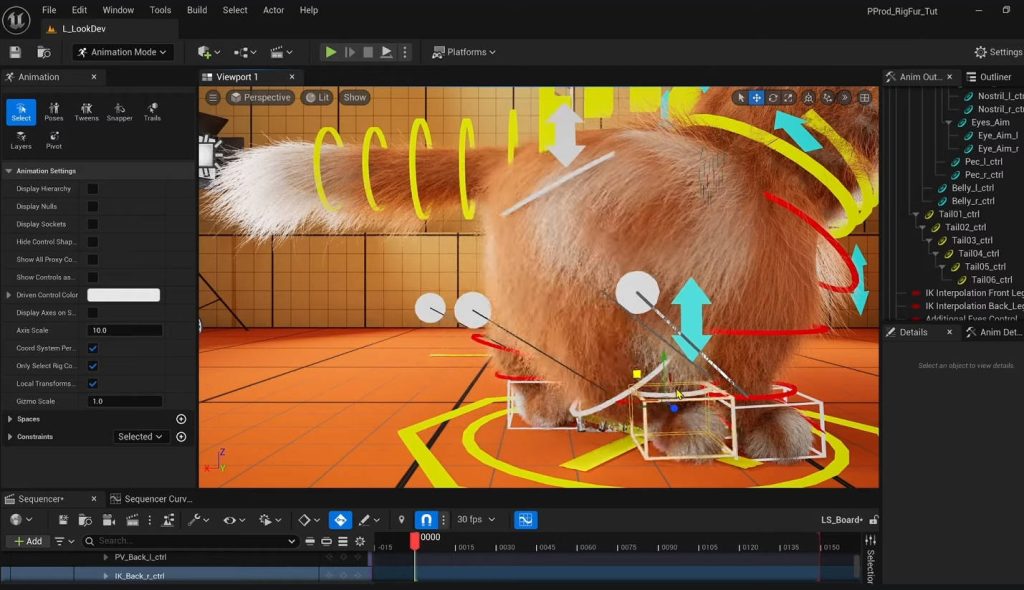This screenshot has width=1024, height=590.
Task: Click the Driven Control Color swatch
Action: (123, 295)
